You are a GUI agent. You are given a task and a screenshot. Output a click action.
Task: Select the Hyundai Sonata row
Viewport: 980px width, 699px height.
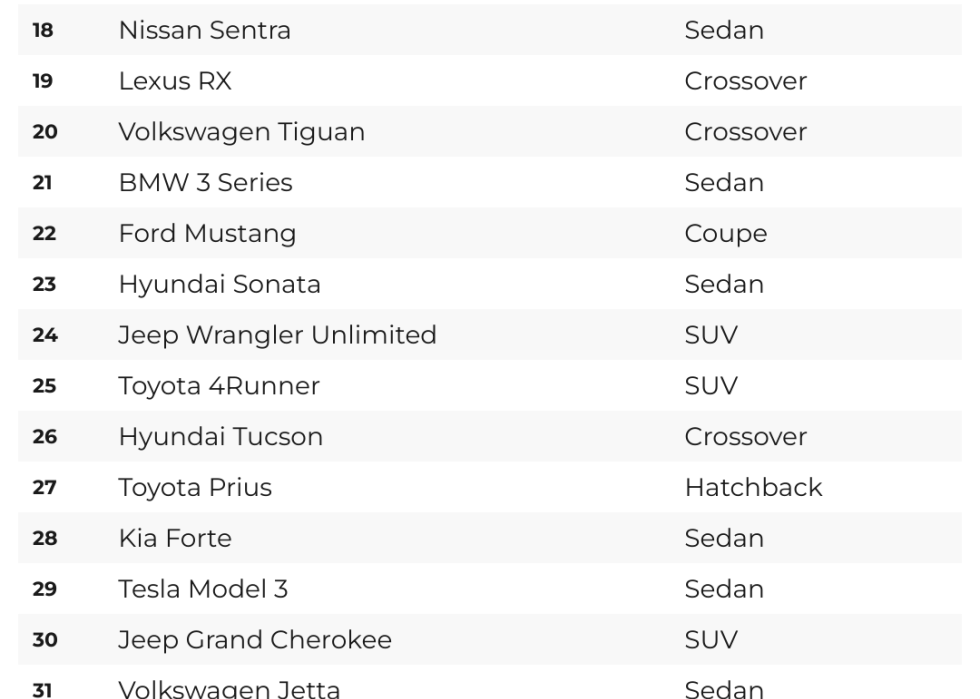click(490, 284)
